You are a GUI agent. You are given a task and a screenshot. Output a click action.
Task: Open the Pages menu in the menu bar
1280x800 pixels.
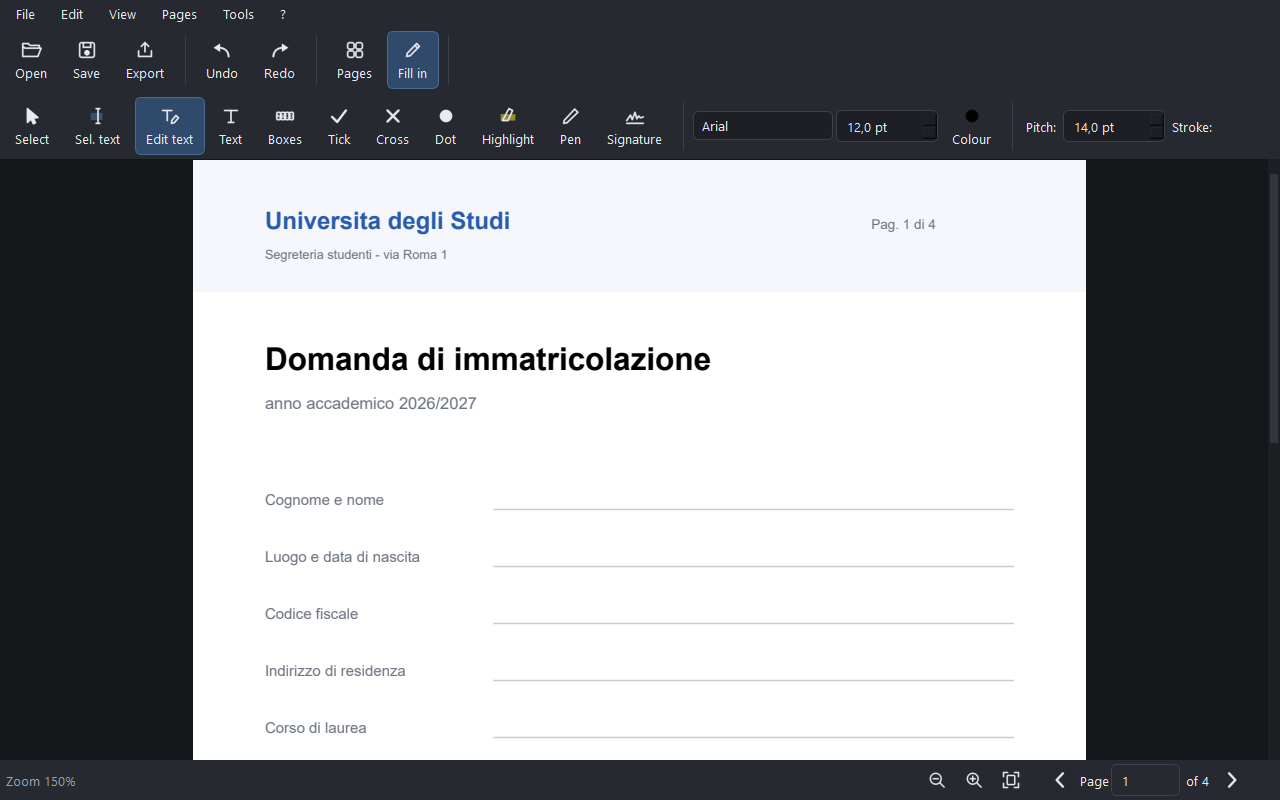tap(179, 14)
